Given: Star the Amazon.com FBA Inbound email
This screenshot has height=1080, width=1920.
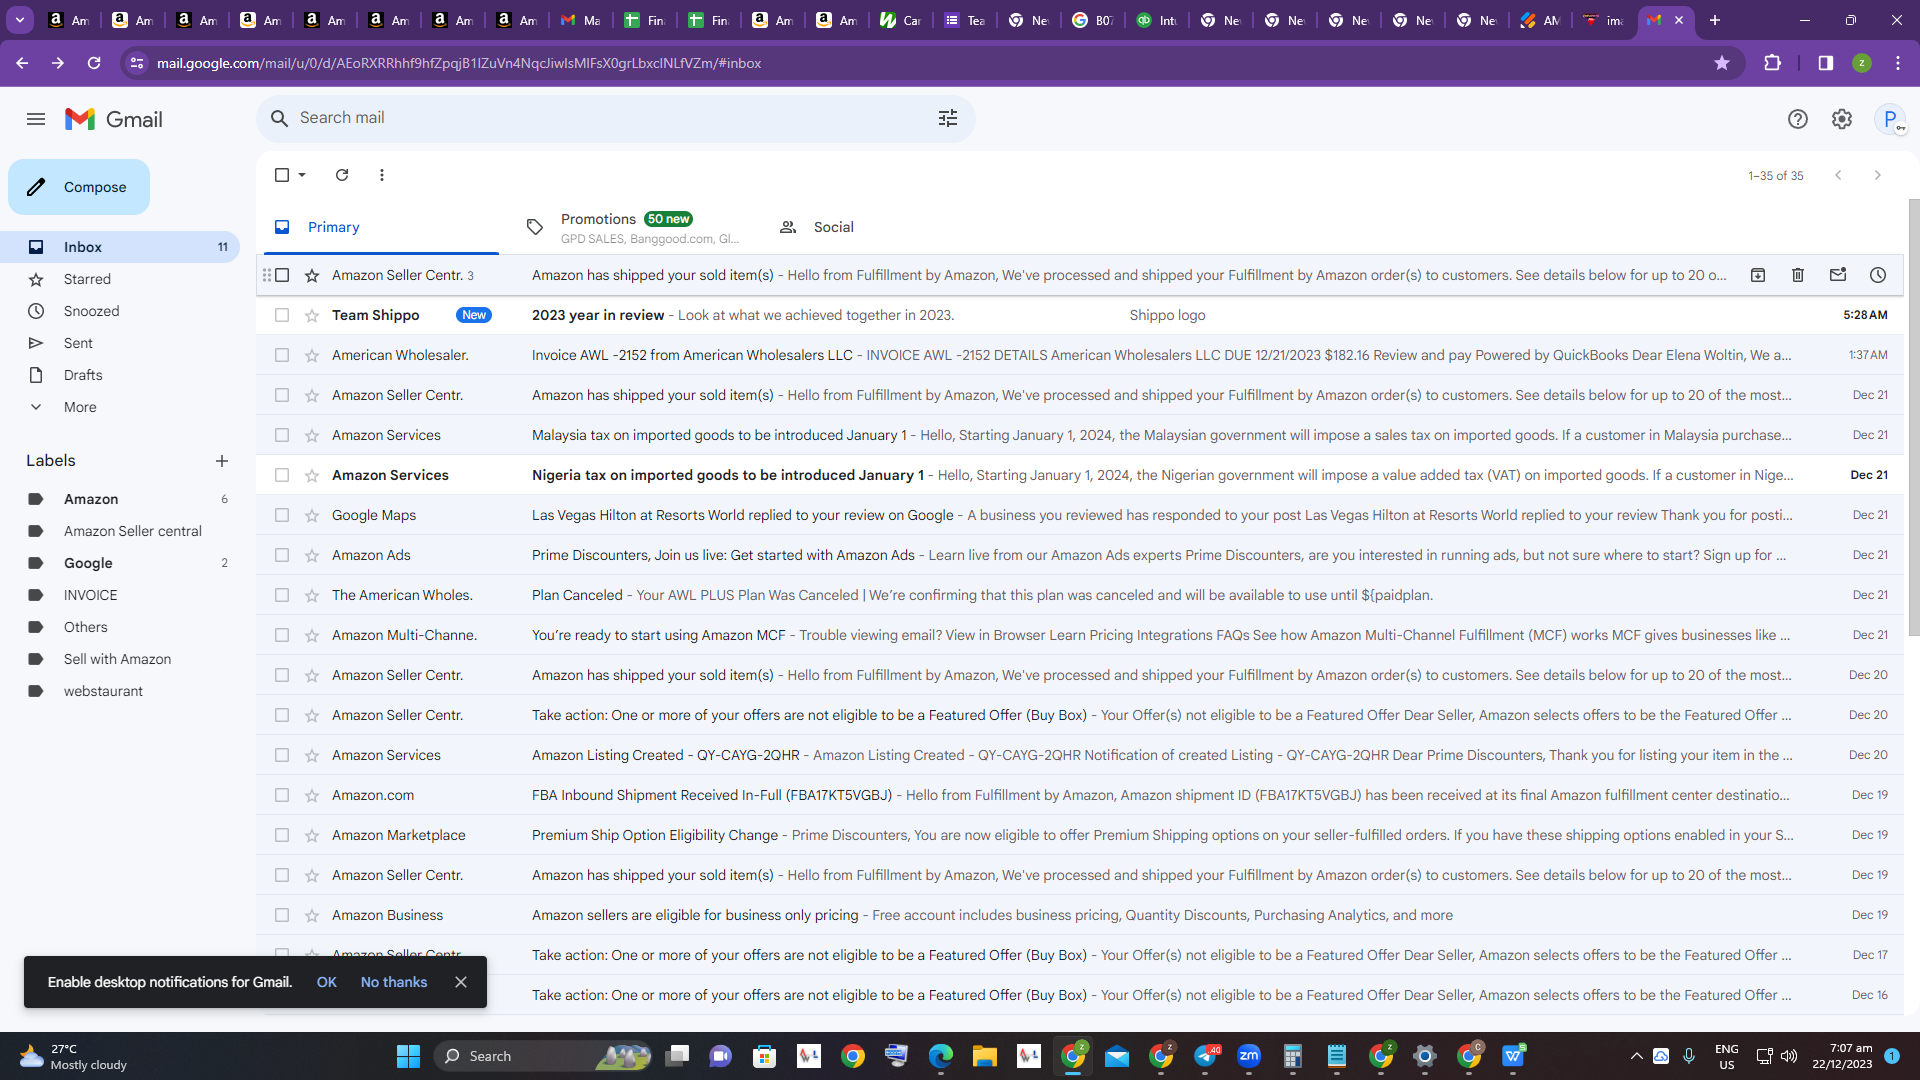Looking at the screenshot, I should (312, 796).
